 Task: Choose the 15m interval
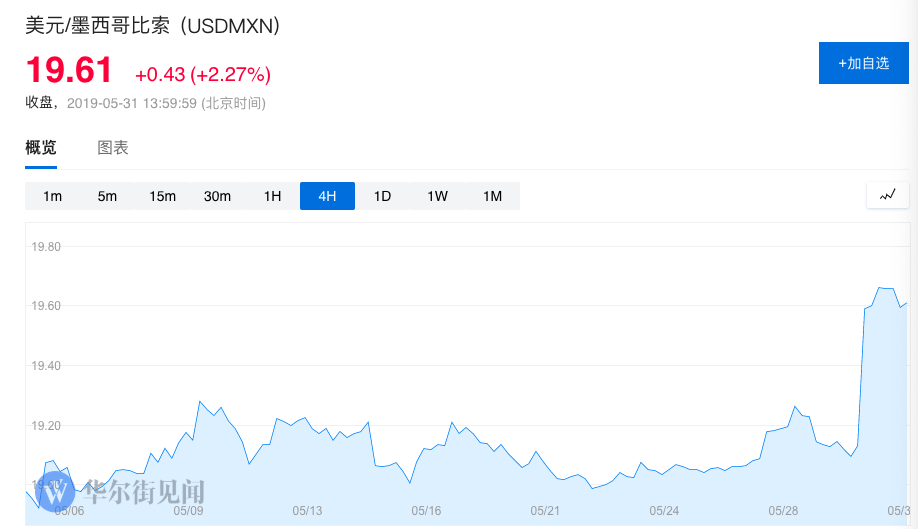(162, 196)
